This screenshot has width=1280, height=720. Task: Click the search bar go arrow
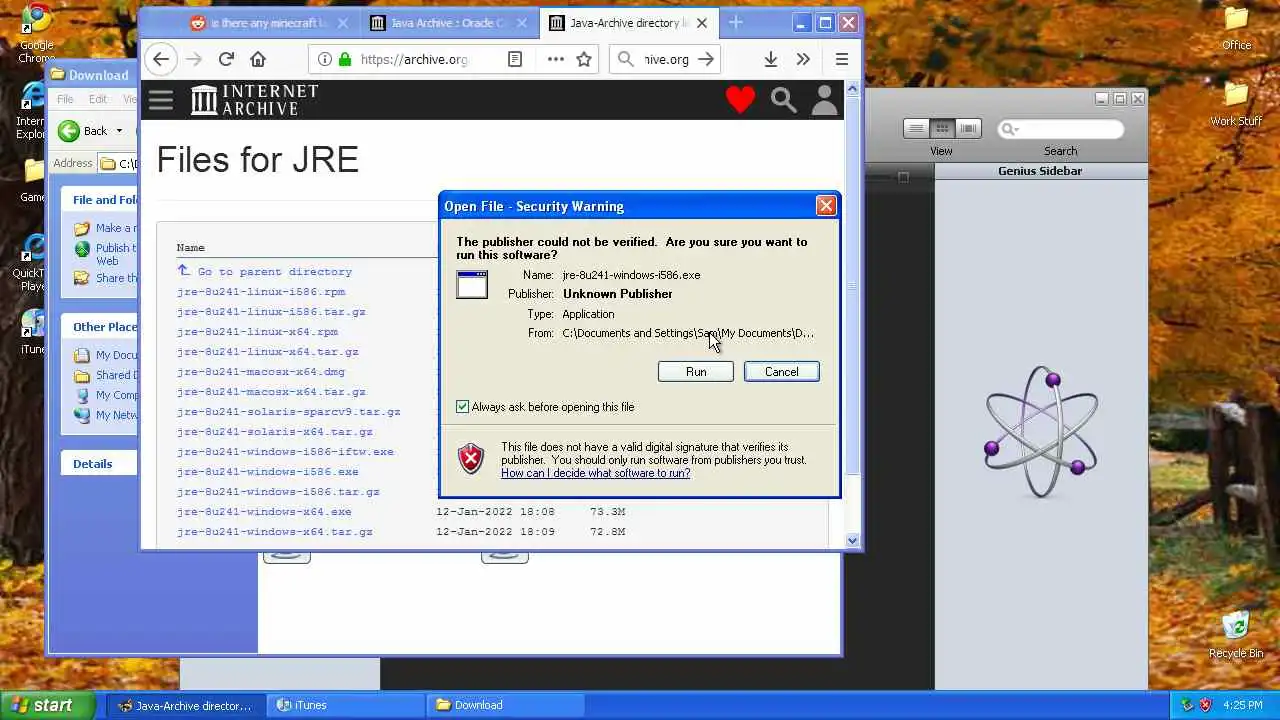[x=706, y=59]
